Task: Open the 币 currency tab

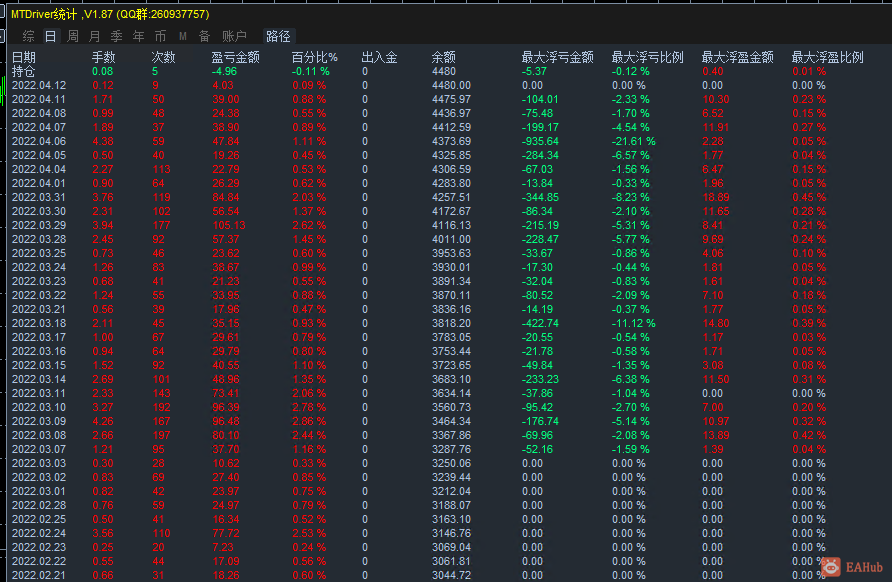Action: pos(160,36)
